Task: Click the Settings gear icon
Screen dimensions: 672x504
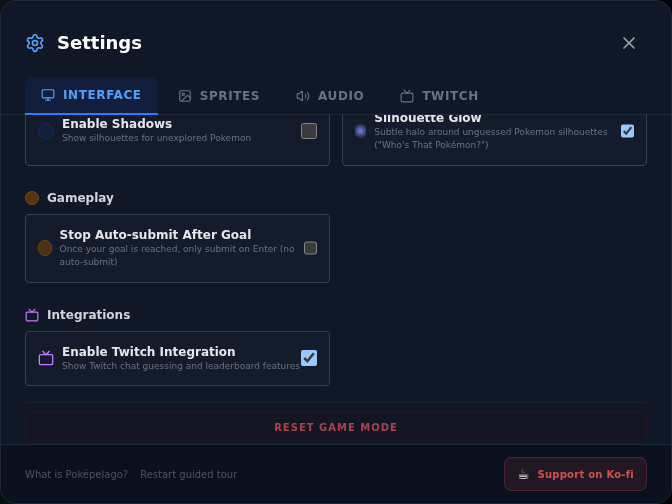Action: coord(35,43)
